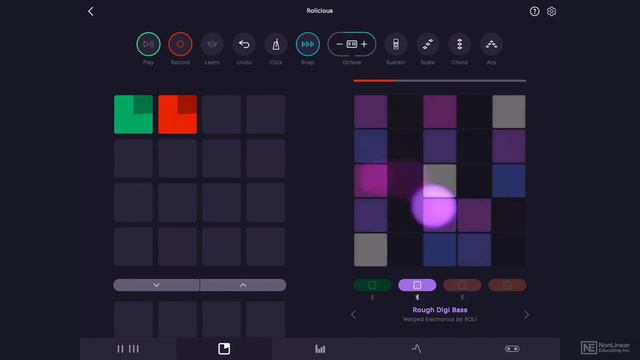Tap the bright magenta pad in the leftmost column
The height and width of the screenshot is (360, 640).
click(x=371, y=180)
